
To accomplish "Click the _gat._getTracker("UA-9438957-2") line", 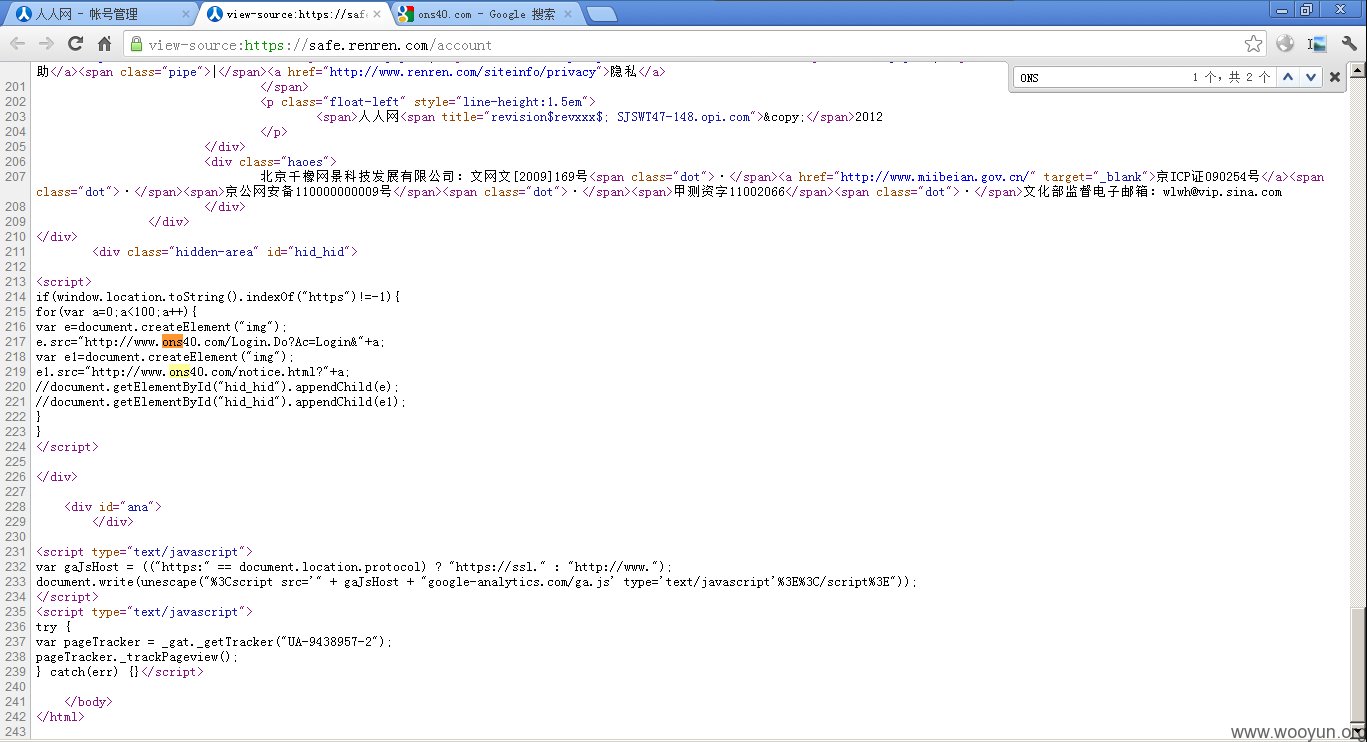I will pos(214,642).
